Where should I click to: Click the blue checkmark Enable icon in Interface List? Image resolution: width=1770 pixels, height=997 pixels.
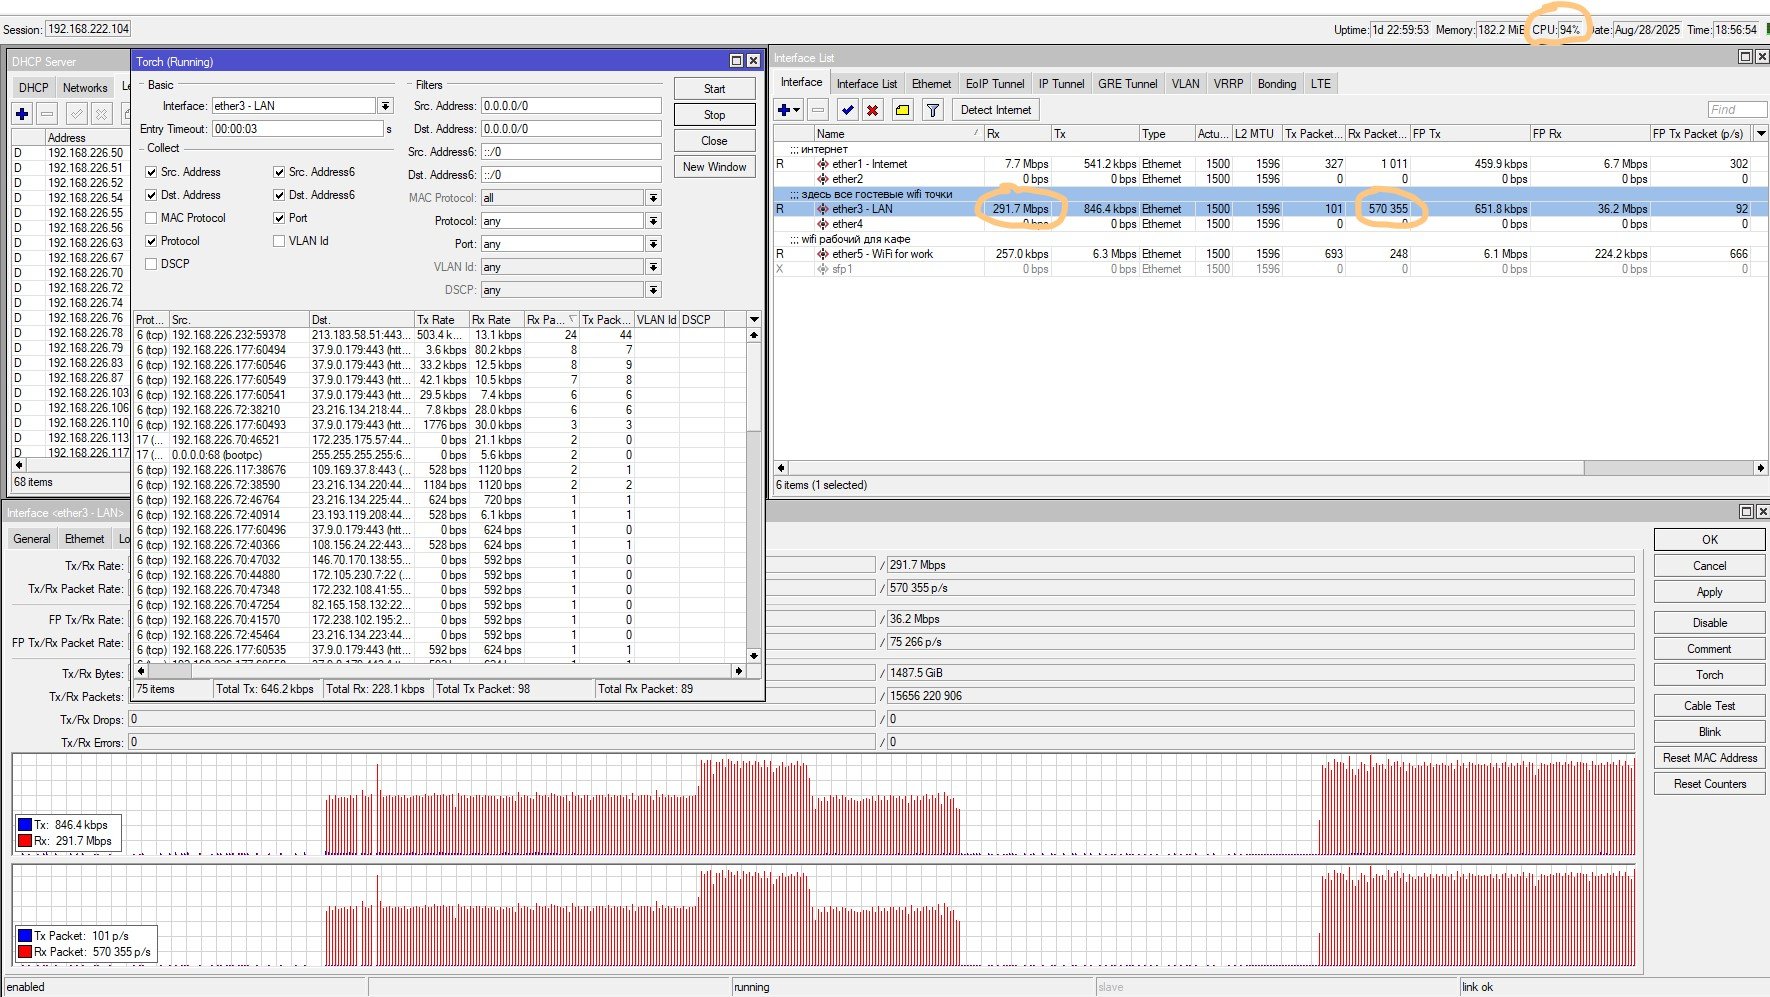click(847, 110)
